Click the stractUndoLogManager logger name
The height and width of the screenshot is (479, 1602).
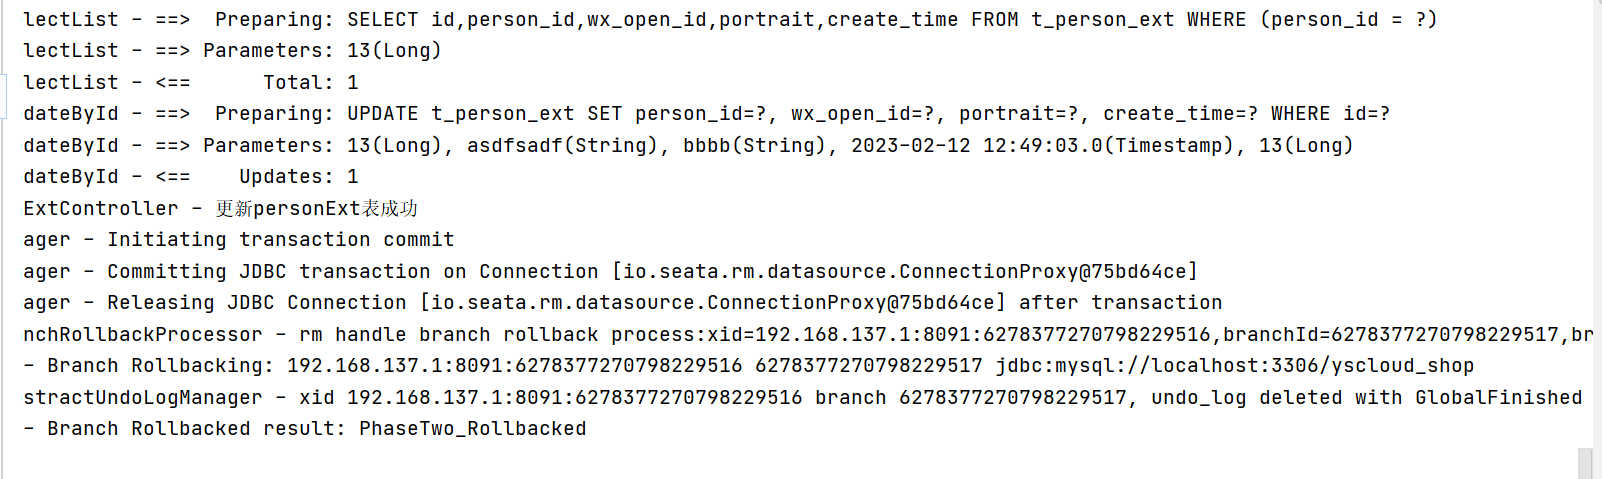coord(142,398)
